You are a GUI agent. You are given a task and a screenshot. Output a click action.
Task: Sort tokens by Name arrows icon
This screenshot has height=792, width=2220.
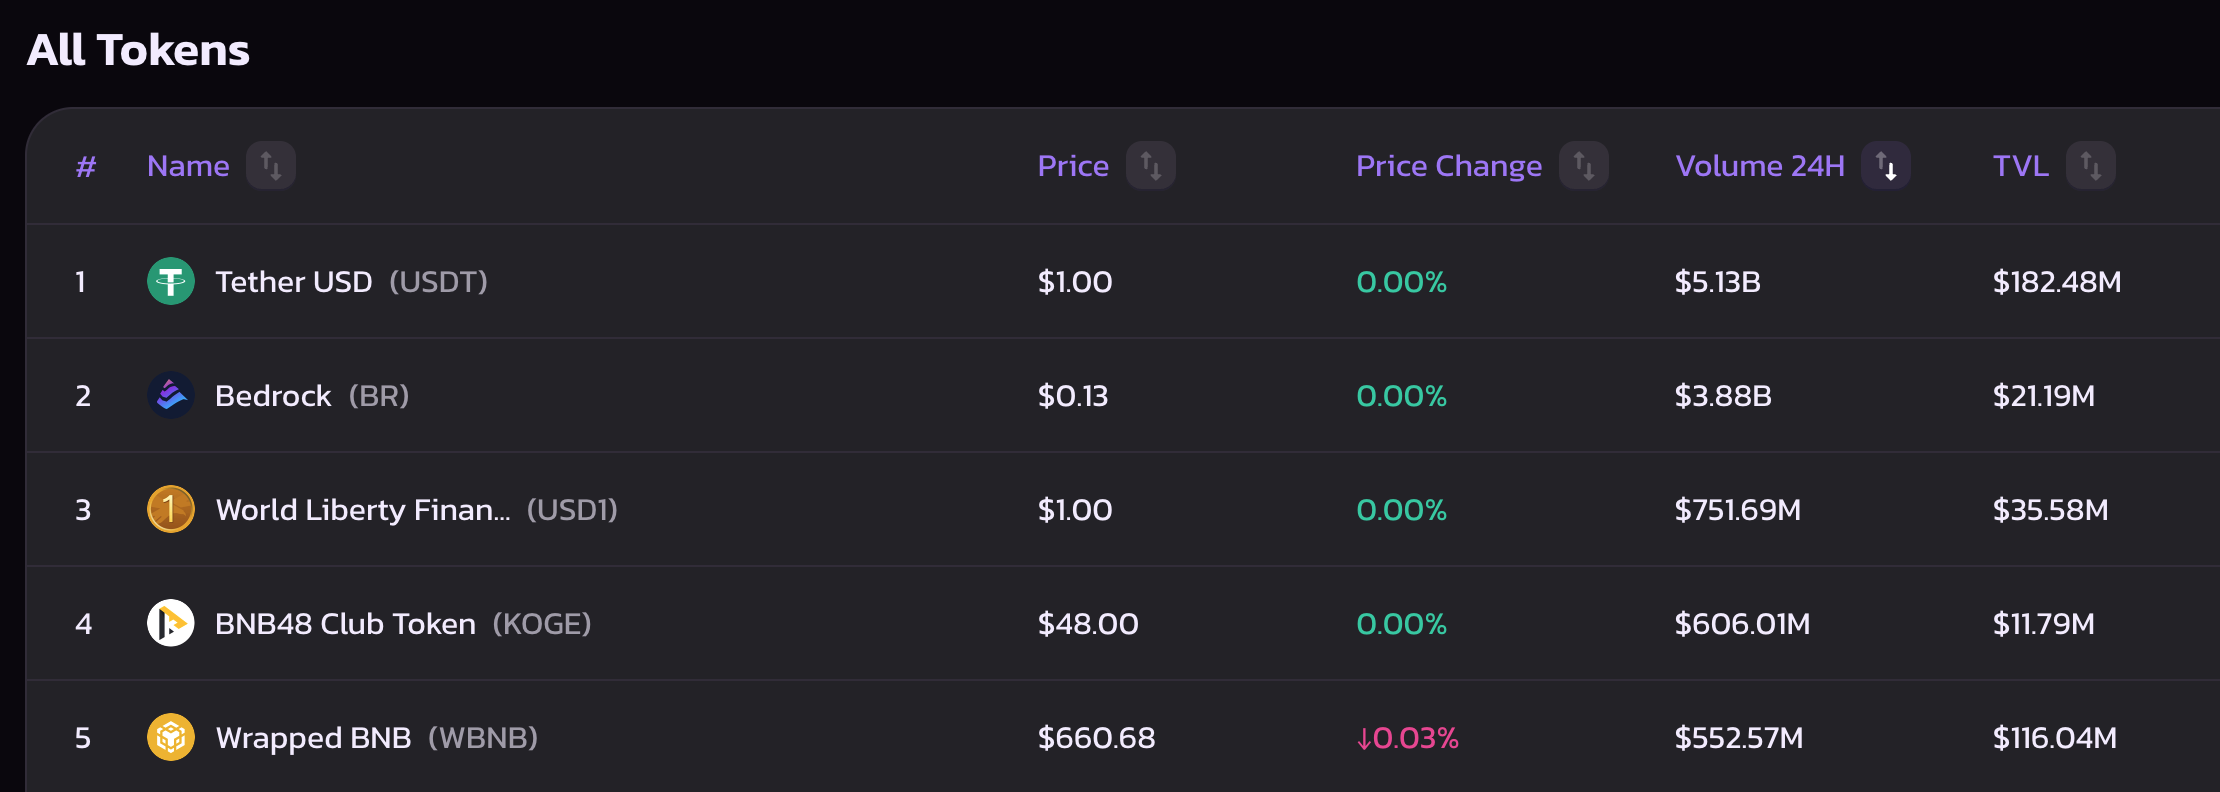271,165
